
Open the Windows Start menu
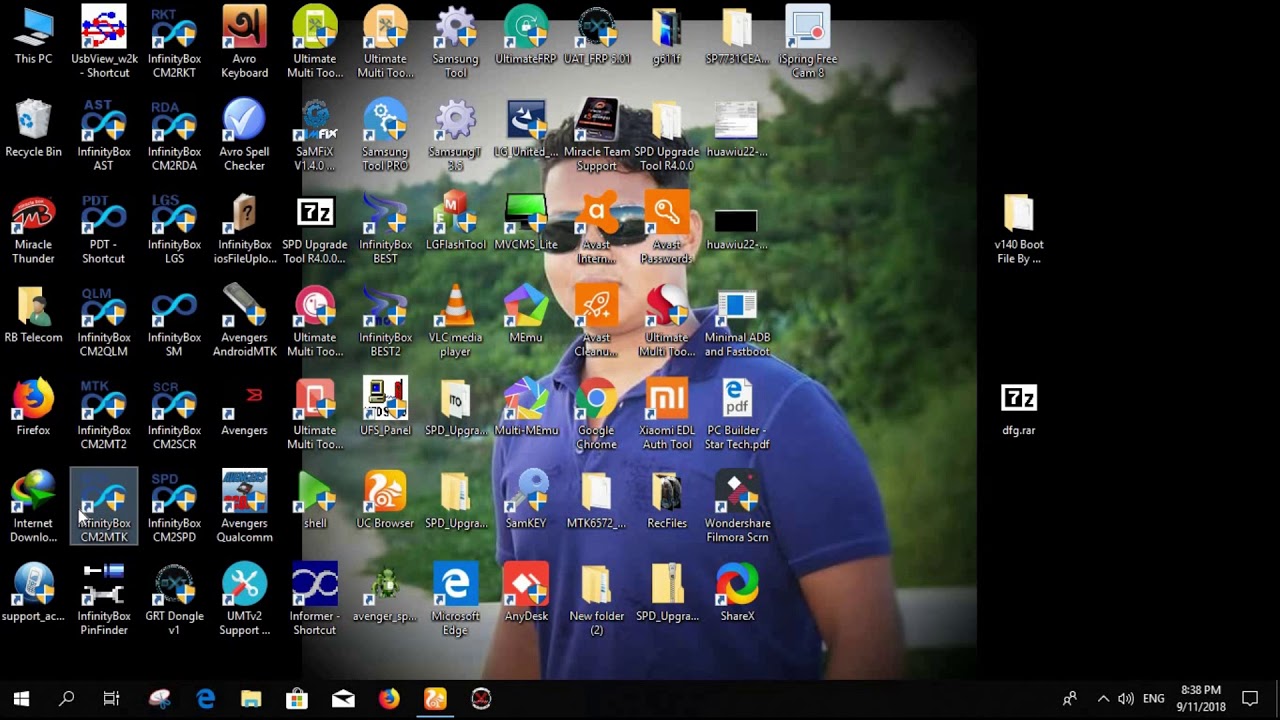click(x=21, y=699)
